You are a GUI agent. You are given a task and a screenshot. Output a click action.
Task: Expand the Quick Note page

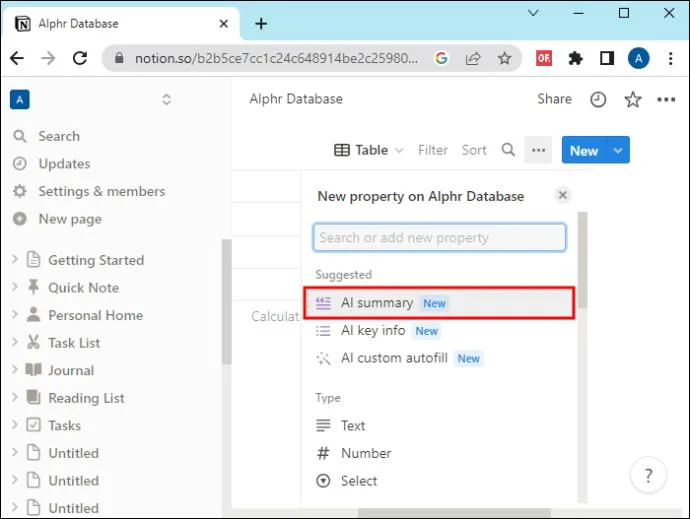tap(15, 287)
